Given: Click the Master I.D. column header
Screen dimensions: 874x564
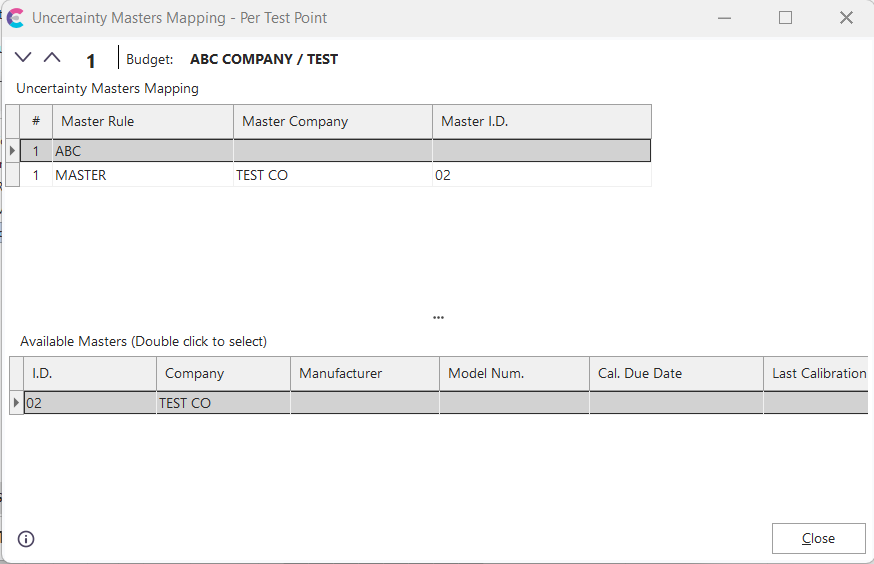Looking at the screenshot, I should [x=541, y=122].
